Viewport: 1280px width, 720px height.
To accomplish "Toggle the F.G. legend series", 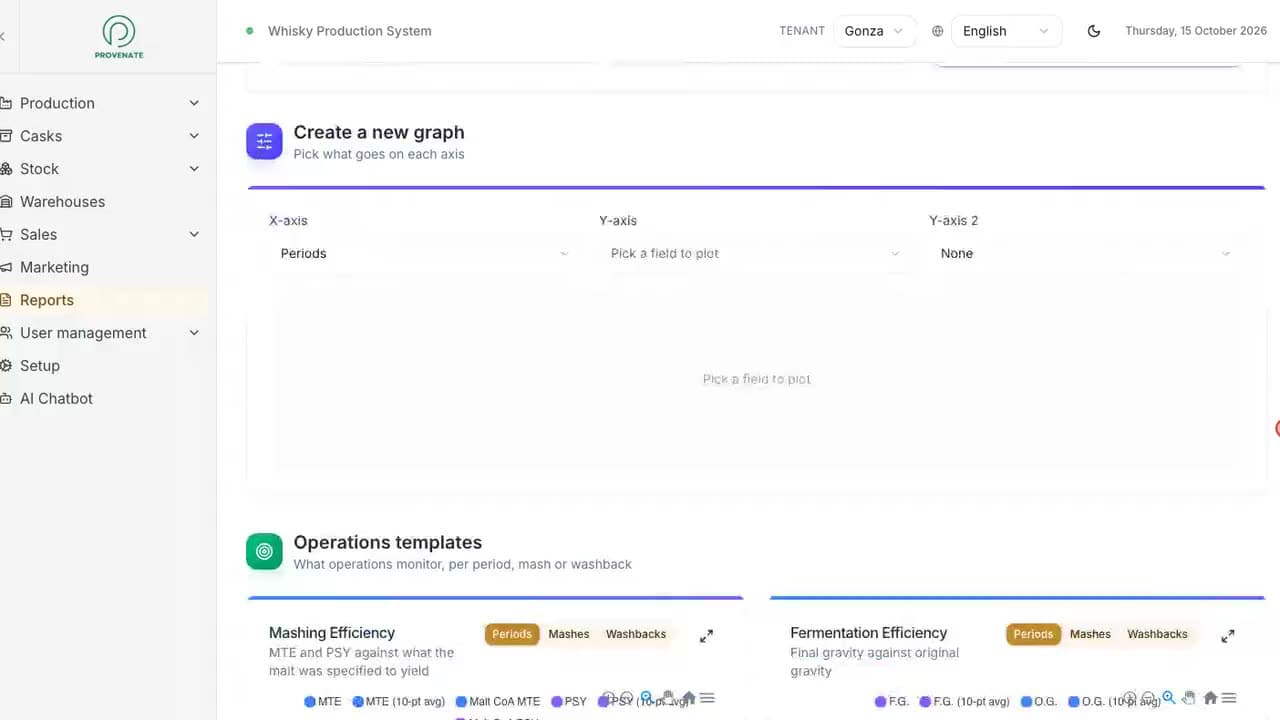I will point(891,702).
